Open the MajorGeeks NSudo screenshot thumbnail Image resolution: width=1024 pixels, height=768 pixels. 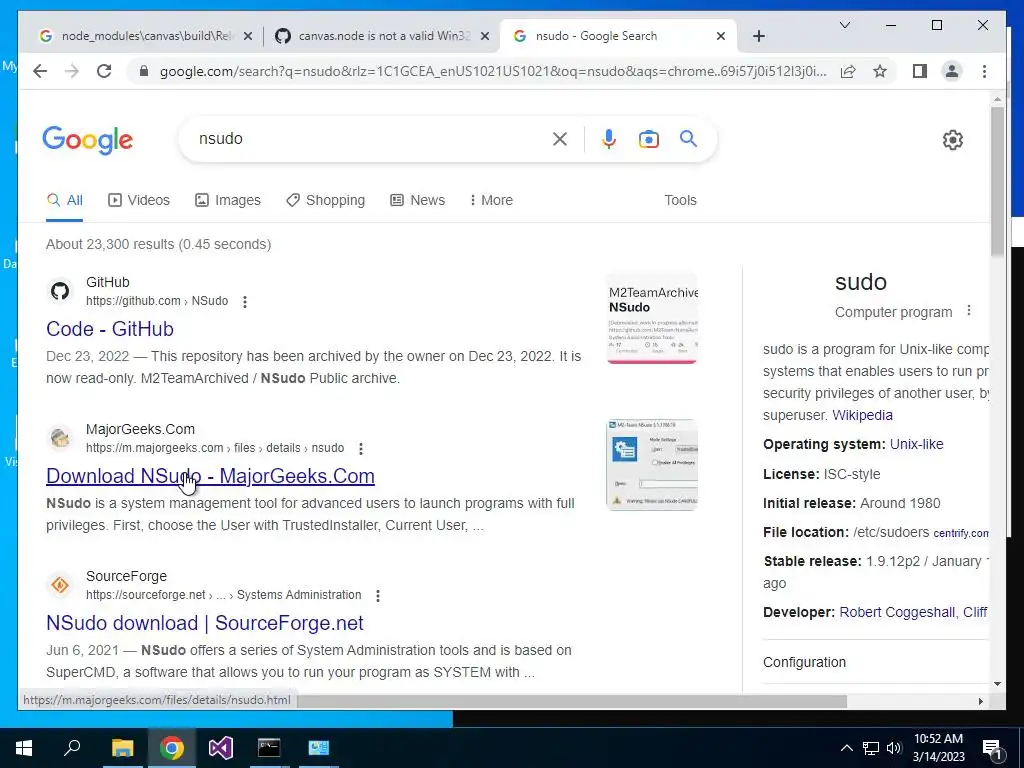(652, 465)
